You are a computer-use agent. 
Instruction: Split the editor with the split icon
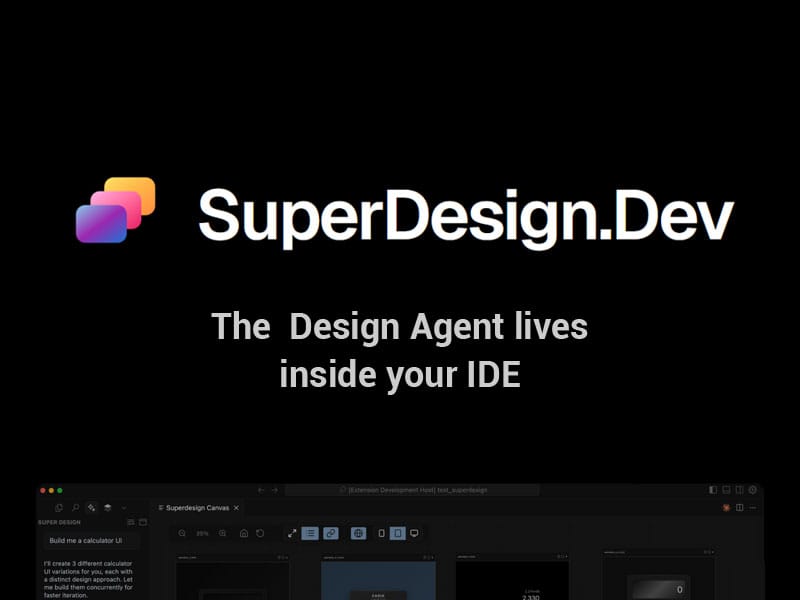(x=739, y=508)
